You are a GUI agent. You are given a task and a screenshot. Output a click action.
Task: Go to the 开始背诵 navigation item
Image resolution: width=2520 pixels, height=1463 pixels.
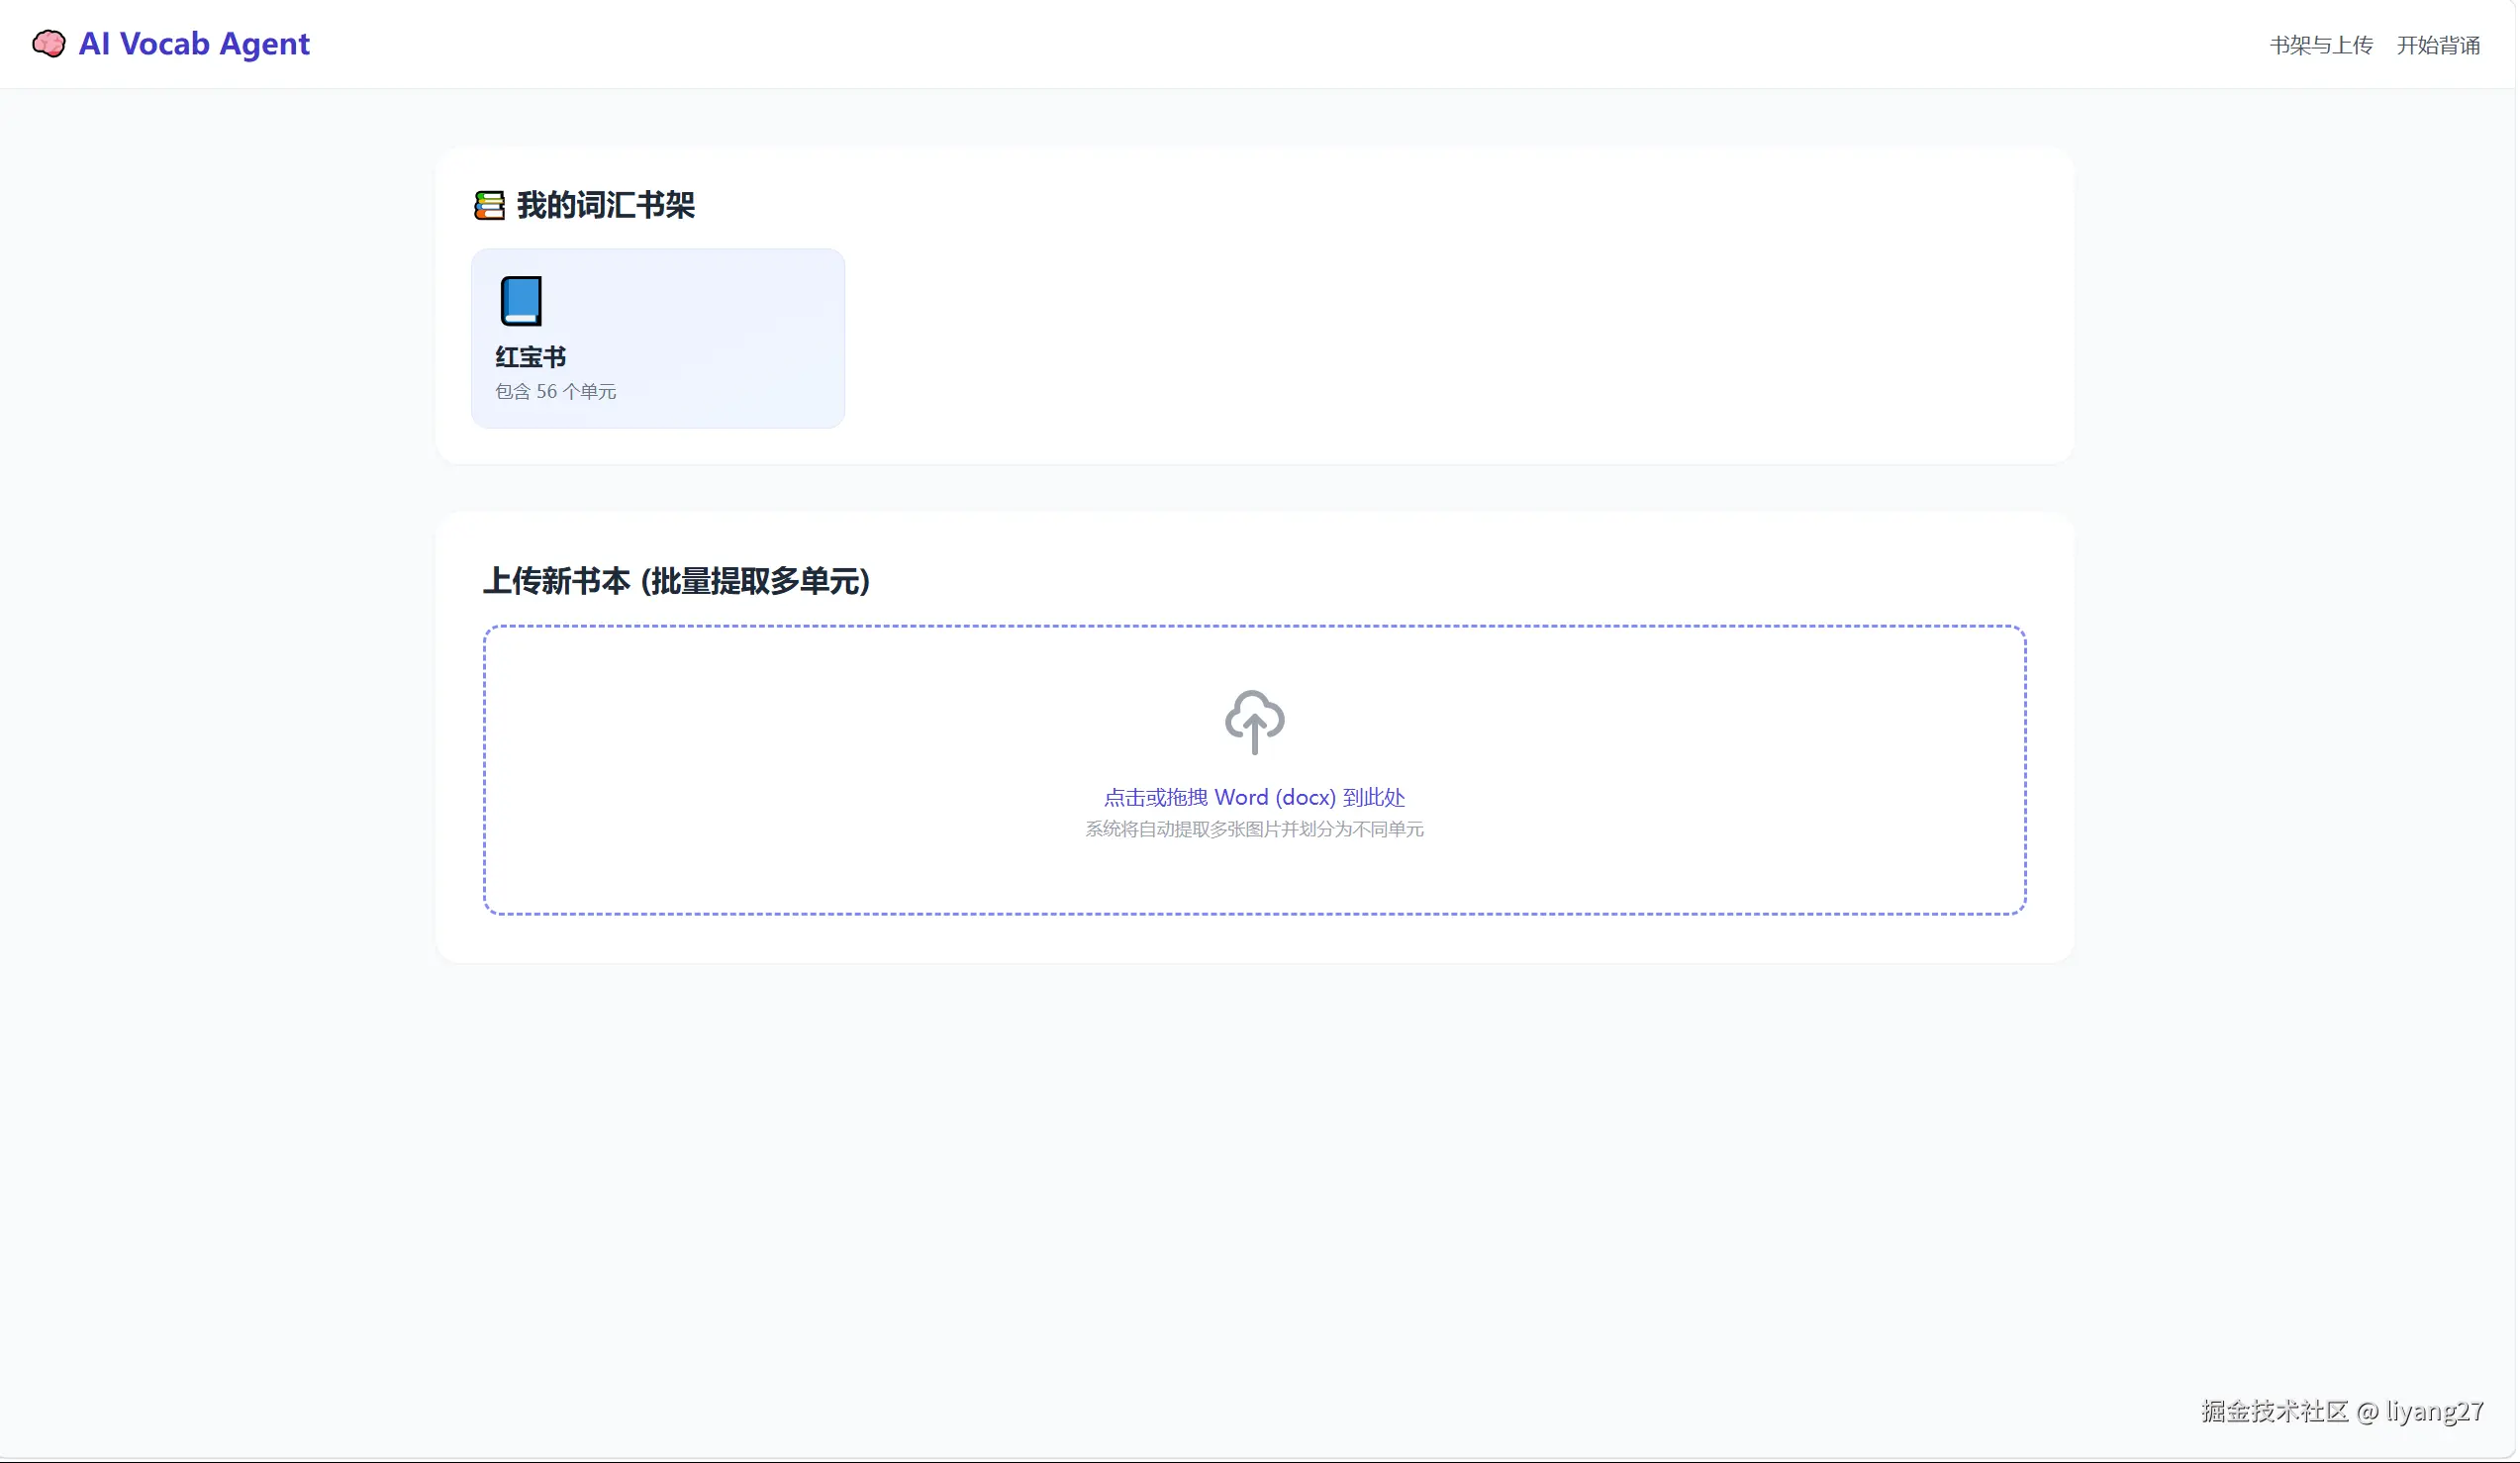click(2438, 45)
